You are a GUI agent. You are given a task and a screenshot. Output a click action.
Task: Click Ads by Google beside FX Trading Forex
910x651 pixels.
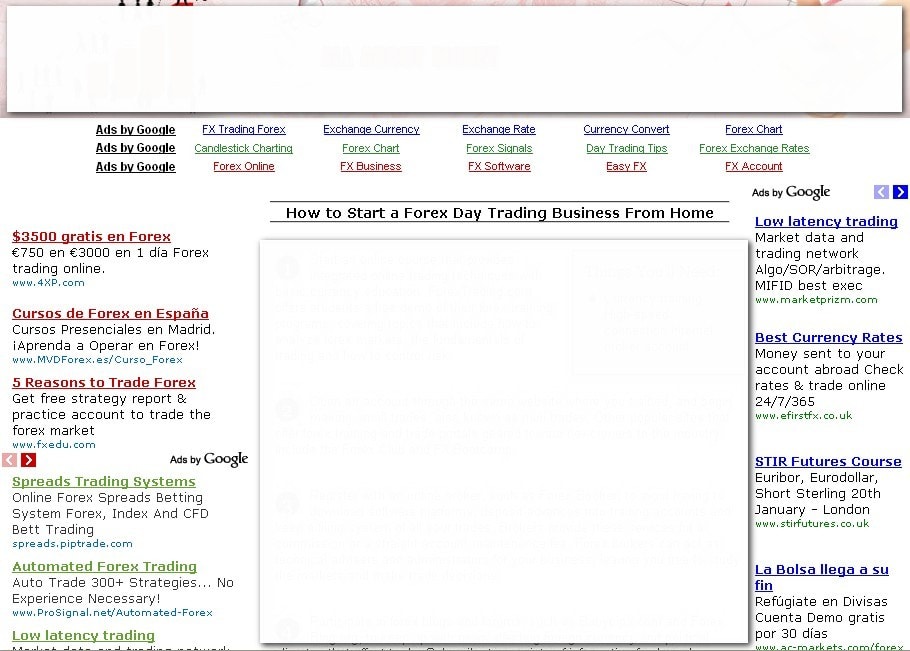(135, 129)
